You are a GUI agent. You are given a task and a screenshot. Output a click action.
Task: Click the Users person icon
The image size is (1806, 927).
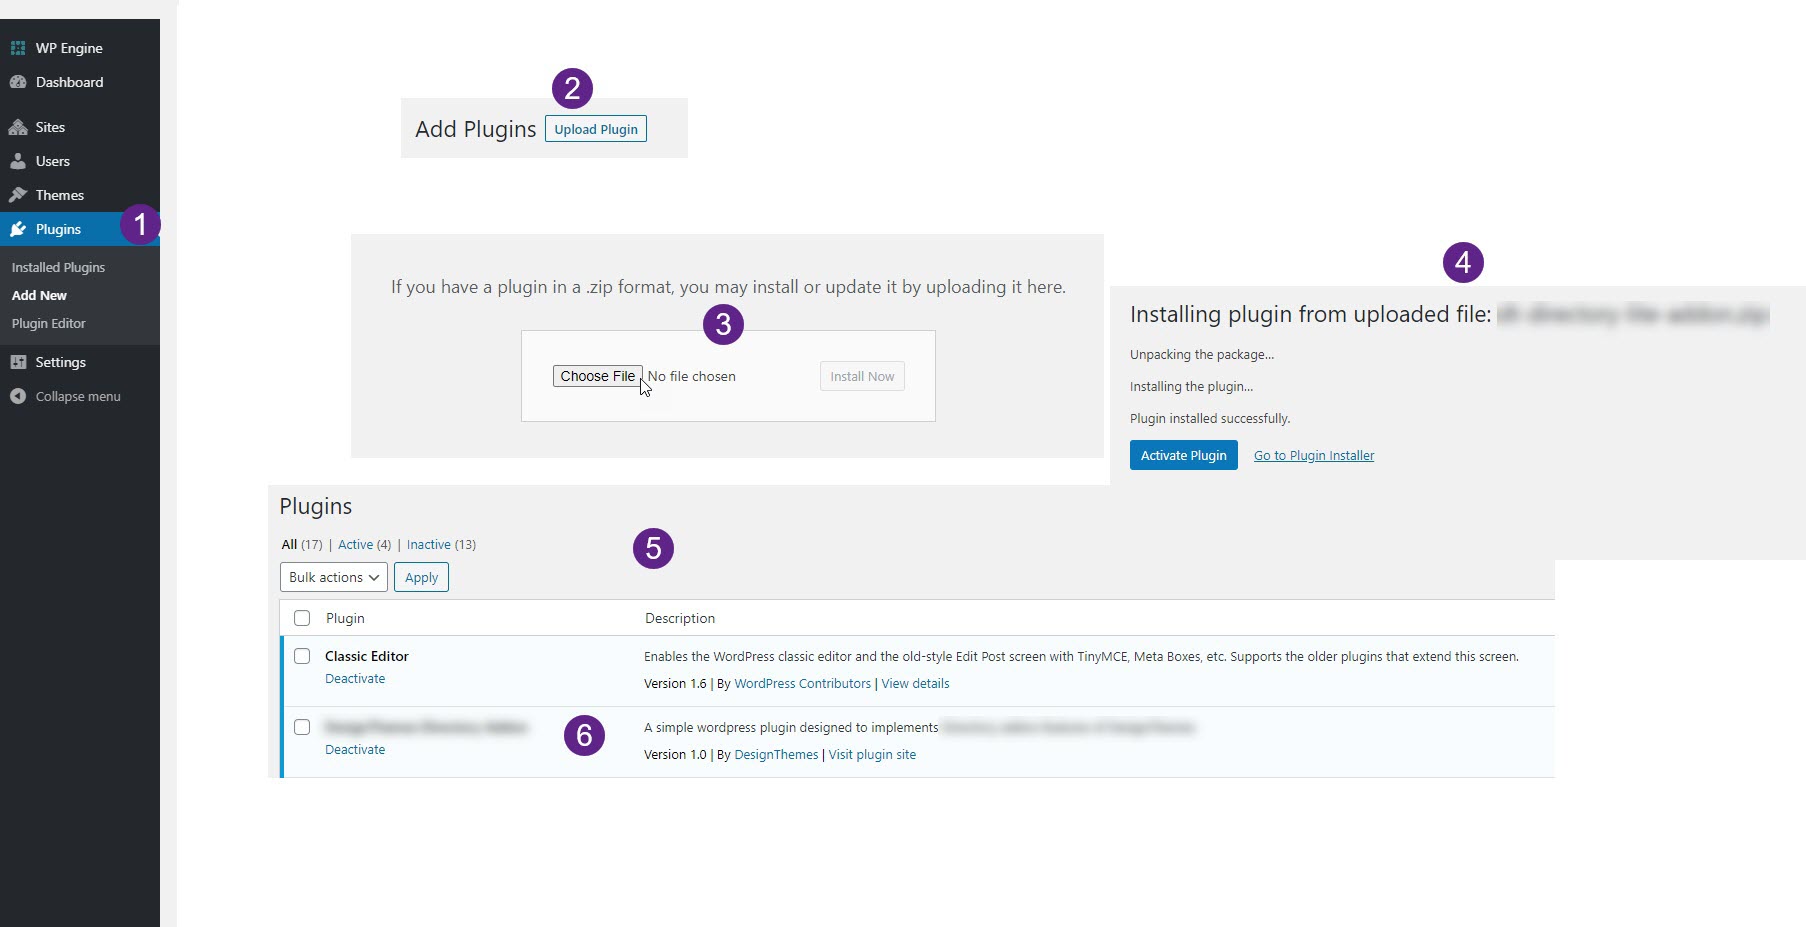[x=18, y=161]
